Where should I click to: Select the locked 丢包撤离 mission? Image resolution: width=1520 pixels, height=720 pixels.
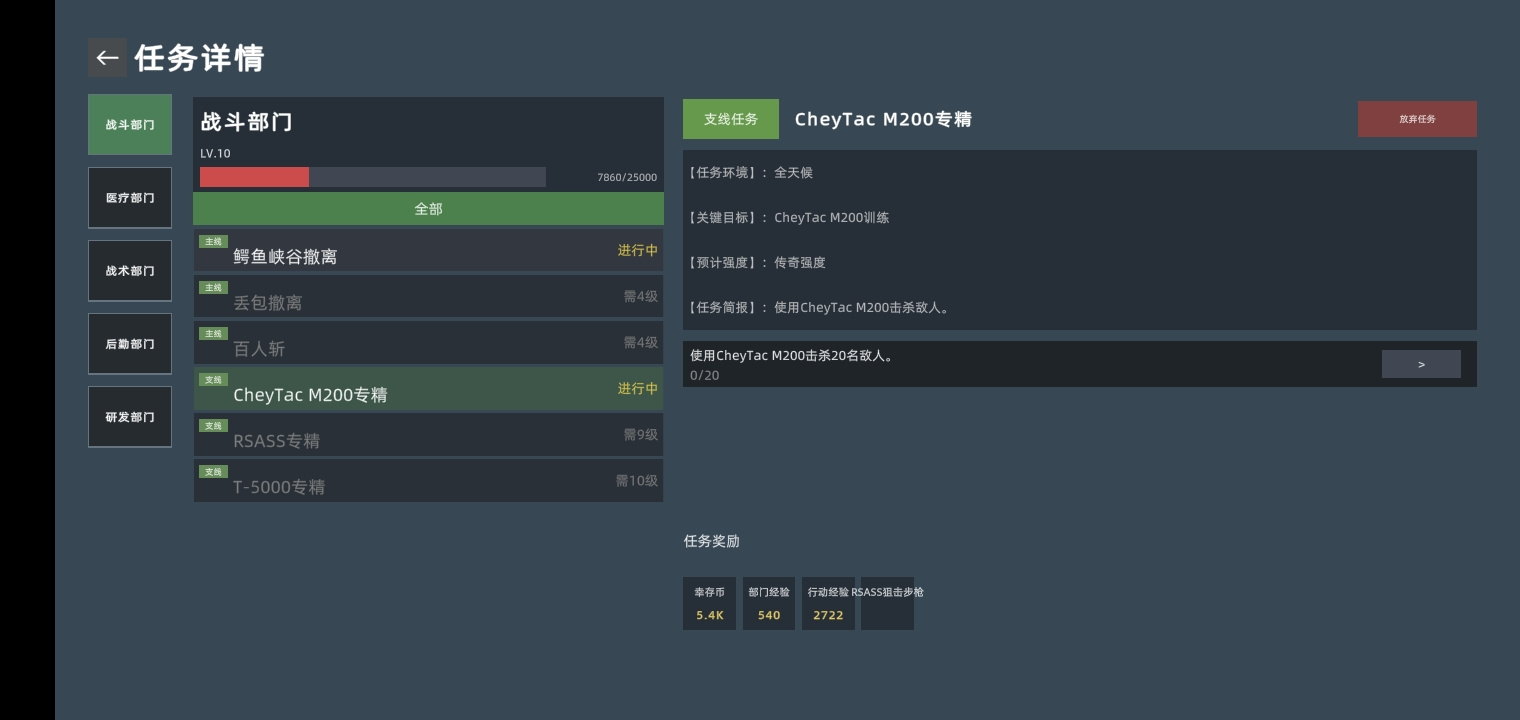coord(428,296)
